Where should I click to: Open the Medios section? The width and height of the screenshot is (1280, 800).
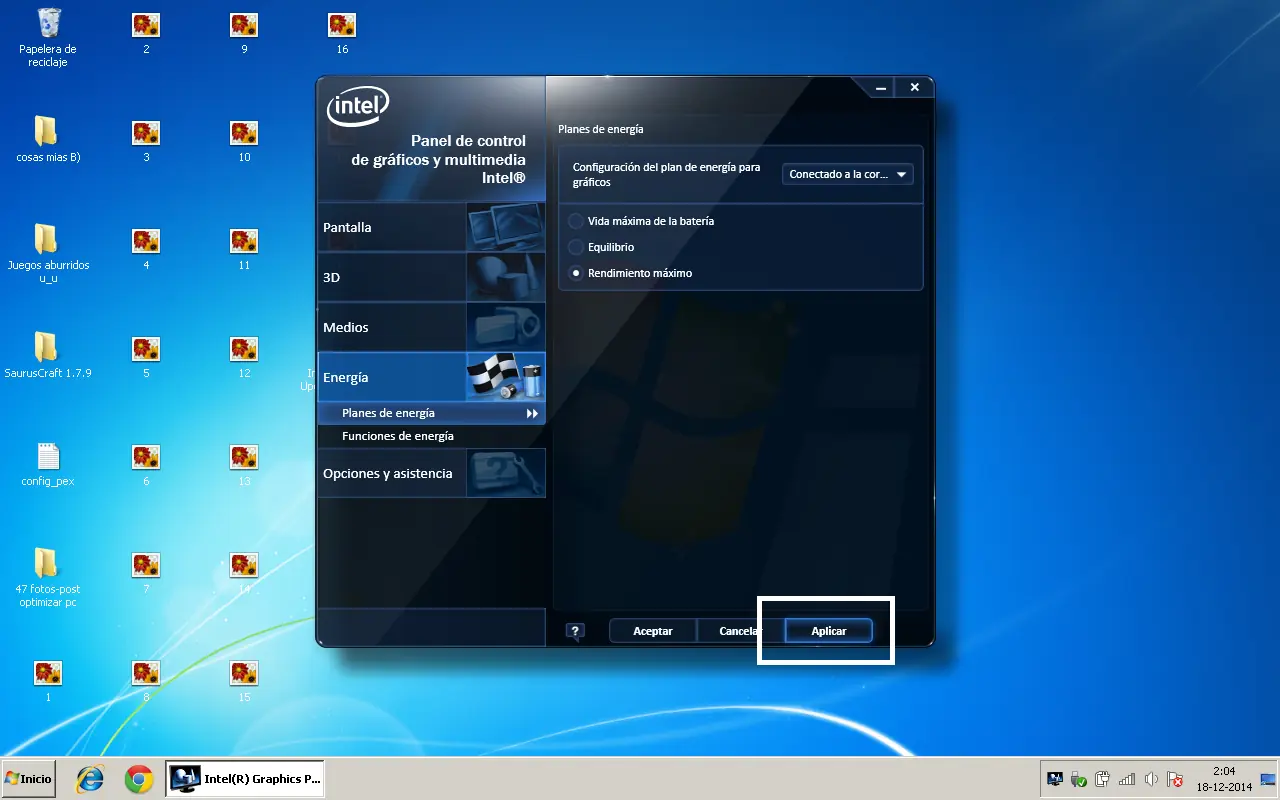click(431, 327)
